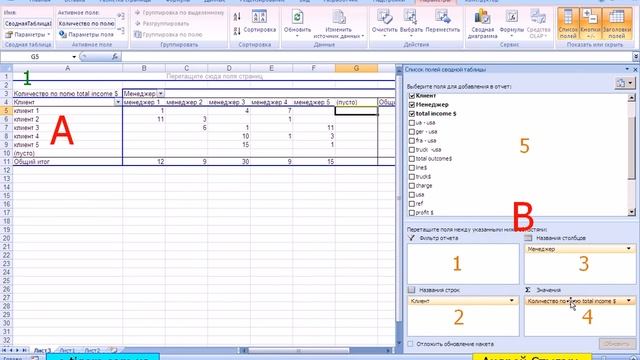Image resolution: width=640 pixels, height=360 pixels.
Task: Open the Формулы formulas icon
Action: 511,17
